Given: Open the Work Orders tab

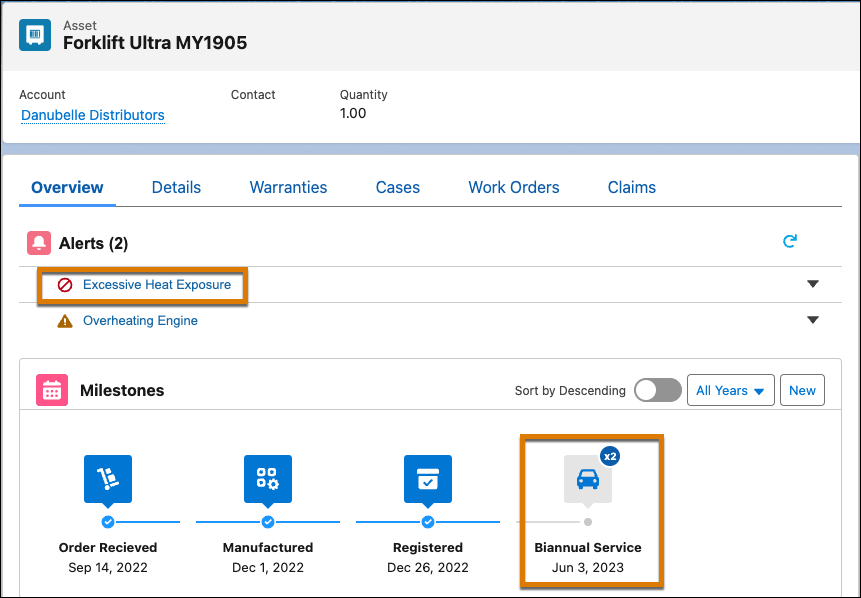Looking at the screenshot, I should [x=513, y=187].
